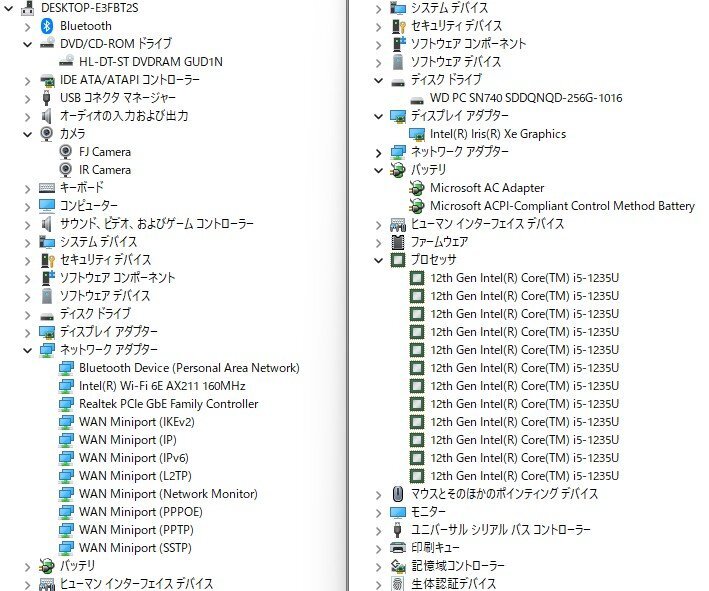Click the Bluetooth Device (Personal Area Network) icon
709x591 pixels.
coord(66,368)
